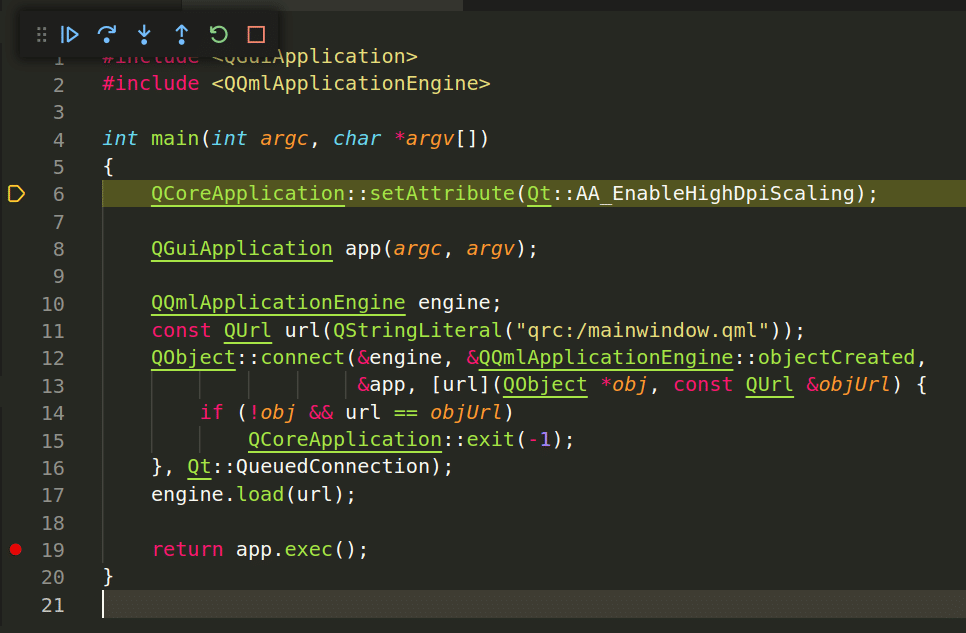The width and height of the screenshot is (966, 633).
Task: Step Out using the up-arrow icon
Action: (181, 35)
